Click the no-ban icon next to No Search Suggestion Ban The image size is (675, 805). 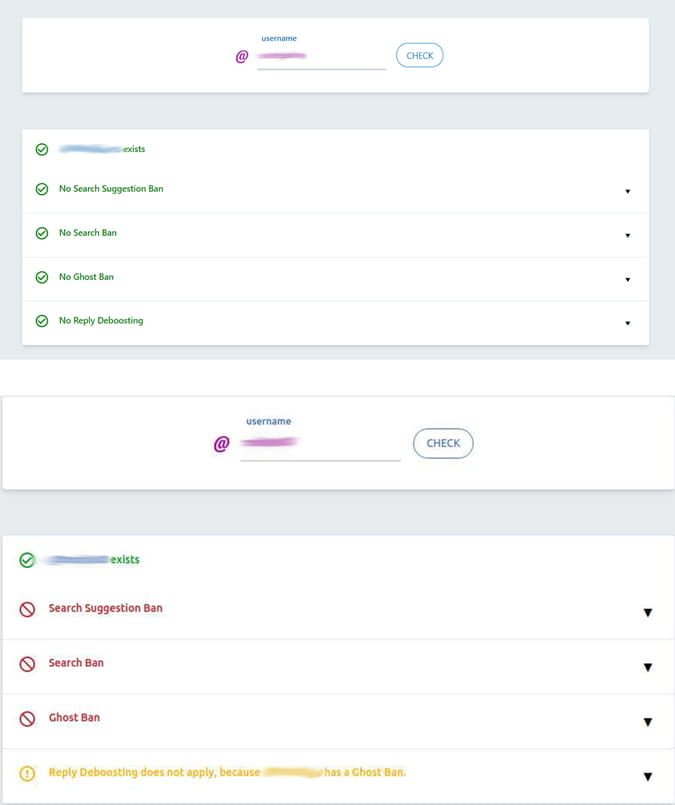pos(40,188)
